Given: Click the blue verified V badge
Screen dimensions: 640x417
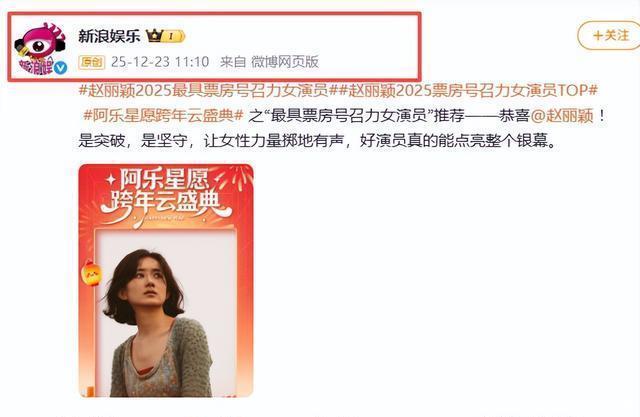Looking at the screenshot, I should [x=61, y=68].
